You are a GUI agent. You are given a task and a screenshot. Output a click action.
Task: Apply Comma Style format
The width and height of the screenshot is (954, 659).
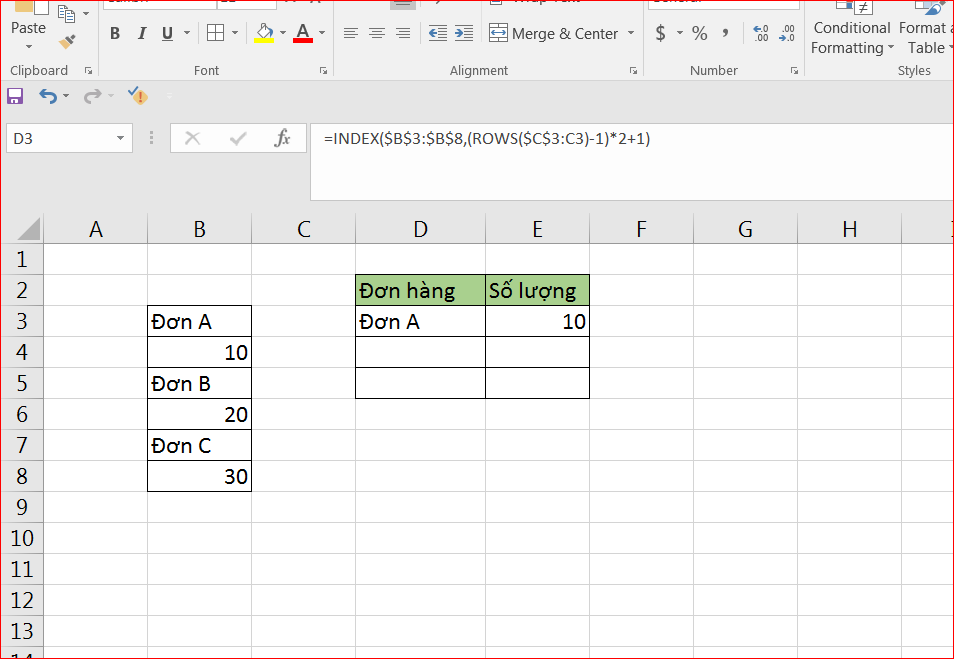point(725,33)
